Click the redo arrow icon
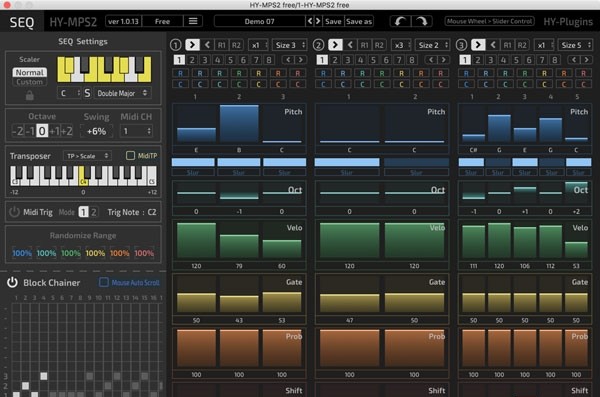This screenshot has height=397, width=600. coord(422,21)
